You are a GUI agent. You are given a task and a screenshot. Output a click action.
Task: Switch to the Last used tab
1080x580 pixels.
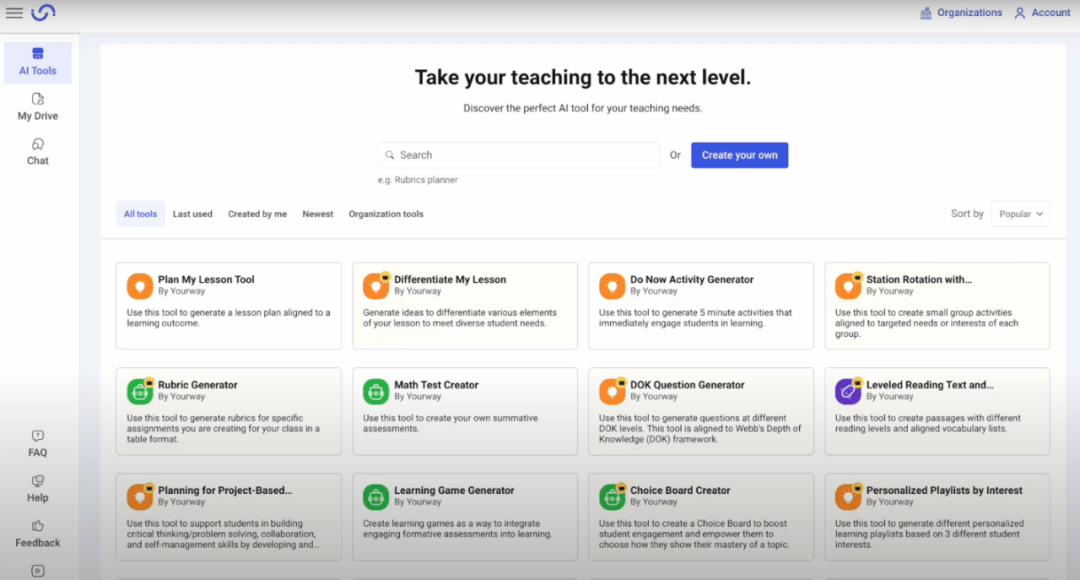click(192, 214)
